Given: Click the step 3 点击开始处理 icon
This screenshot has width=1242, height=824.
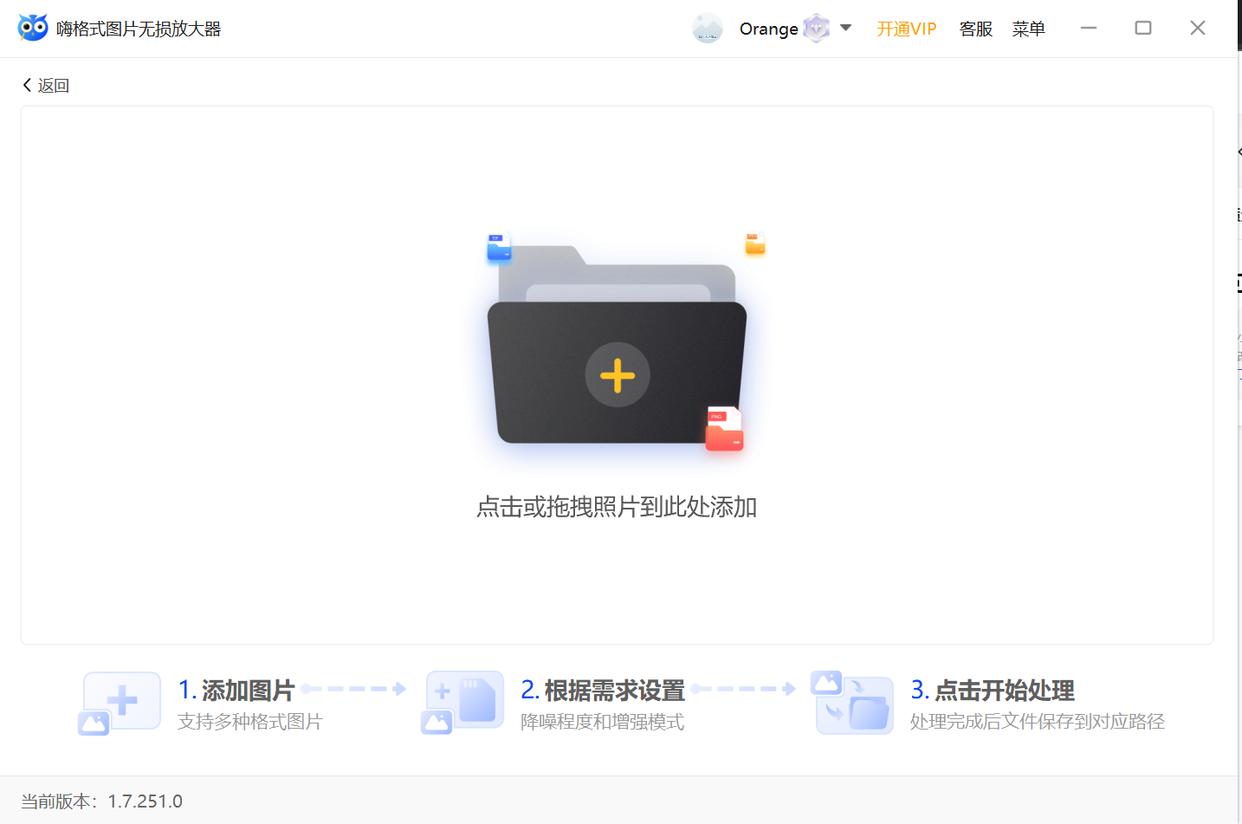Looking at the screenshot, I should [853, 702].
